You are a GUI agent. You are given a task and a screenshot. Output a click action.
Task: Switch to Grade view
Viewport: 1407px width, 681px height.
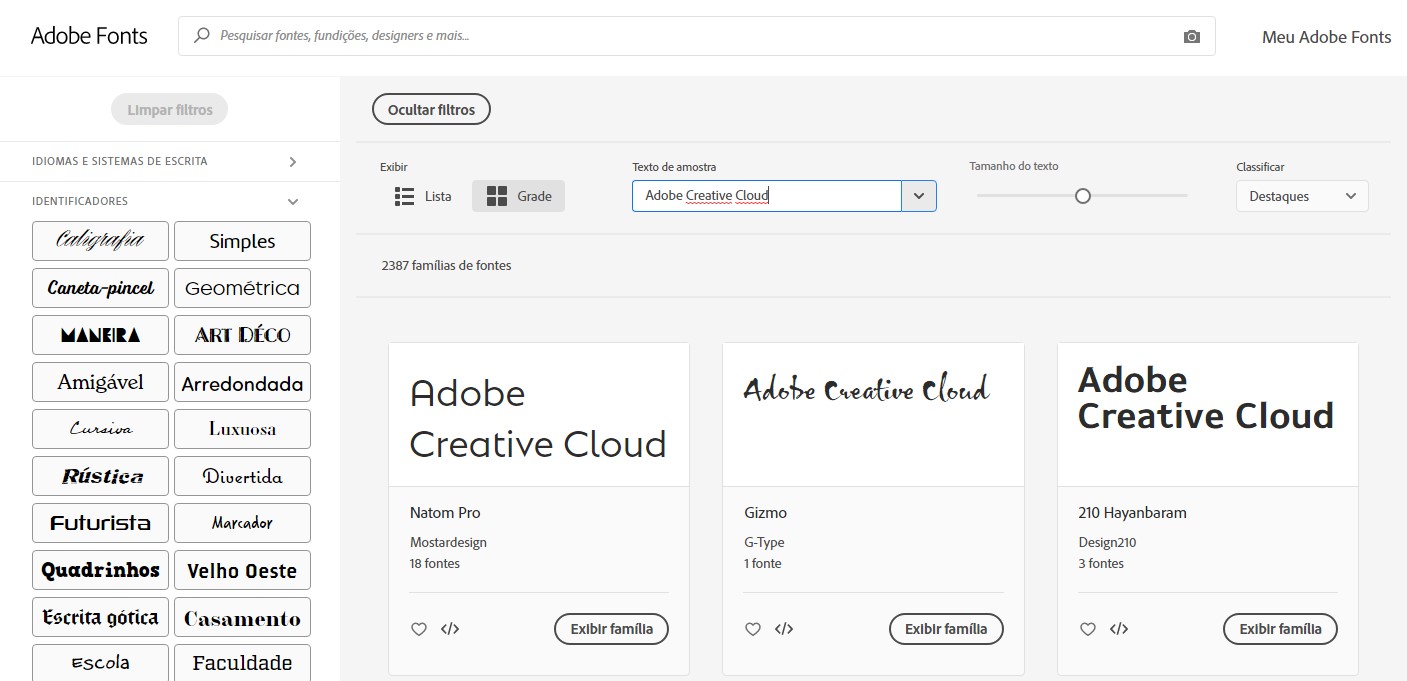pos(518,196)
